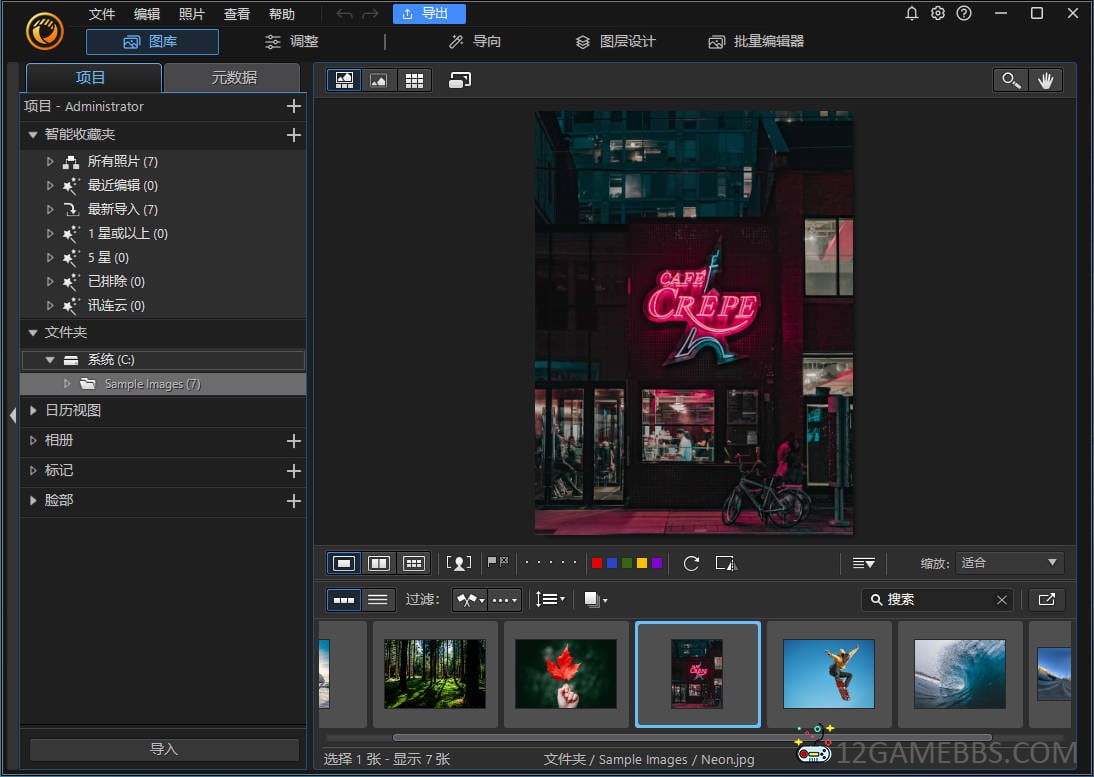Click the flip photo icon
The image size is (1094, 777).
(726, 563)
